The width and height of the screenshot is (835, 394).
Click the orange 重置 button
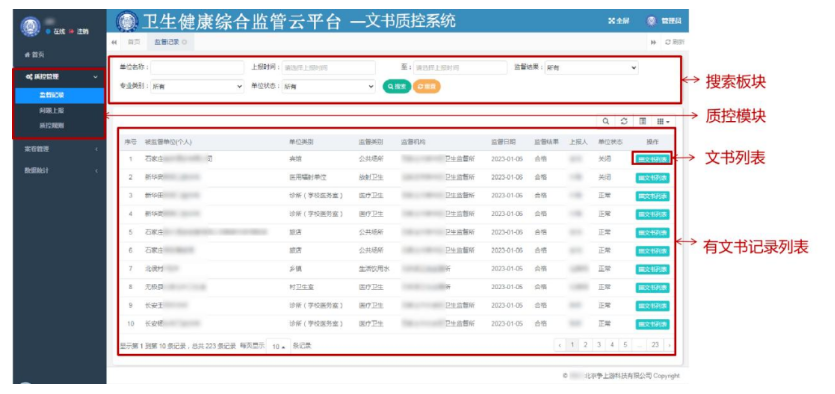tap(427, 86)
